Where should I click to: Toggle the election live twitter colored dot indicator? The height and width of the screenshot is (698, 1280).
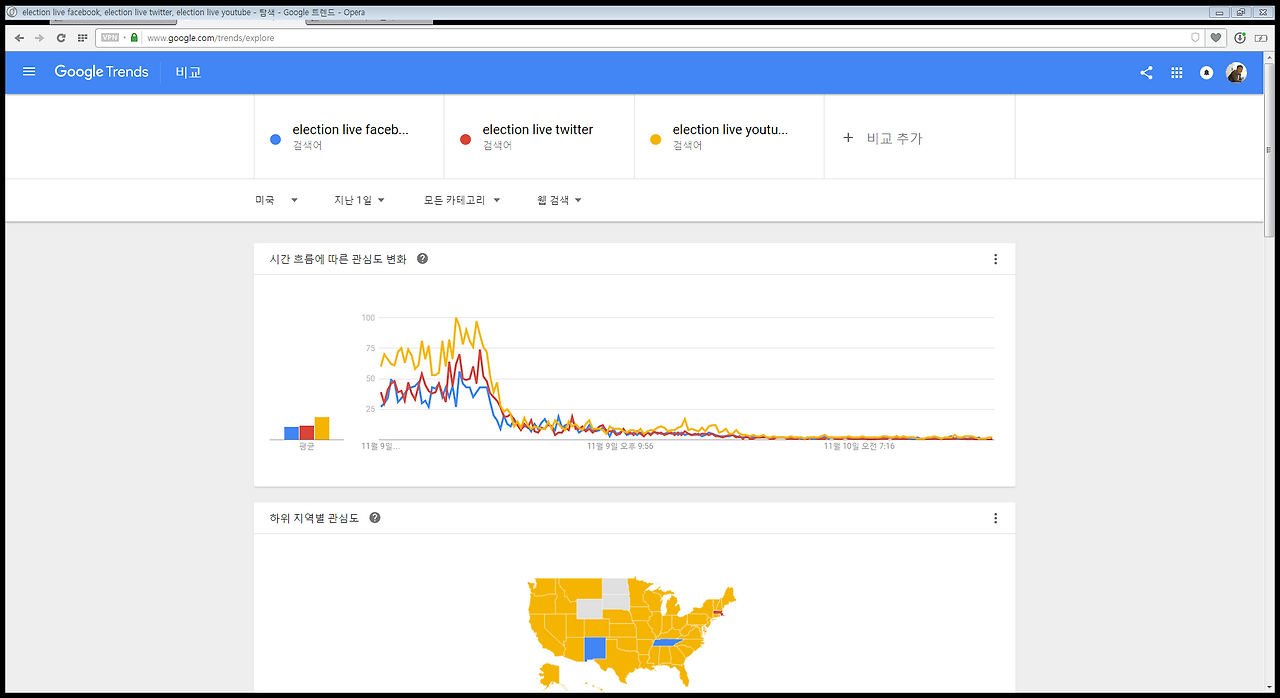tap(465, 139)
